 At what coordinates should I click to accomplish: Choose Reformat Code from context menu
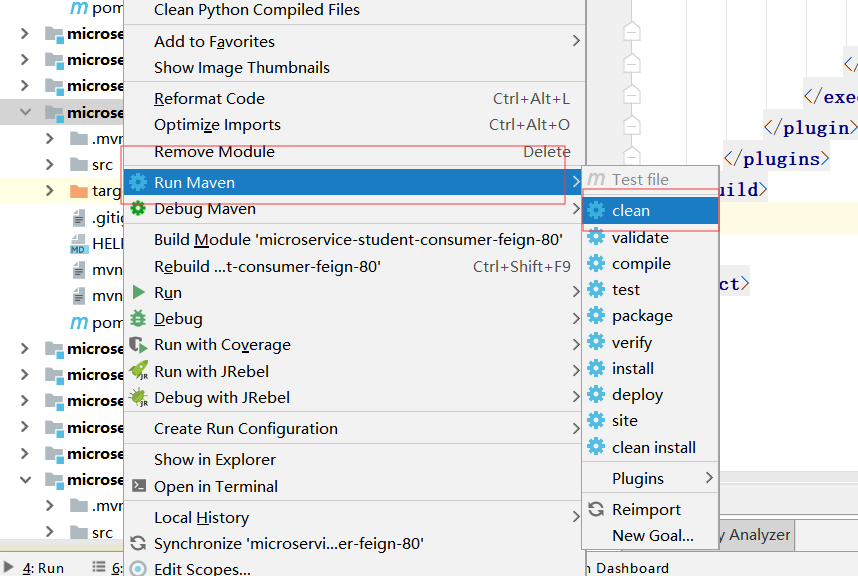point(354,98)
